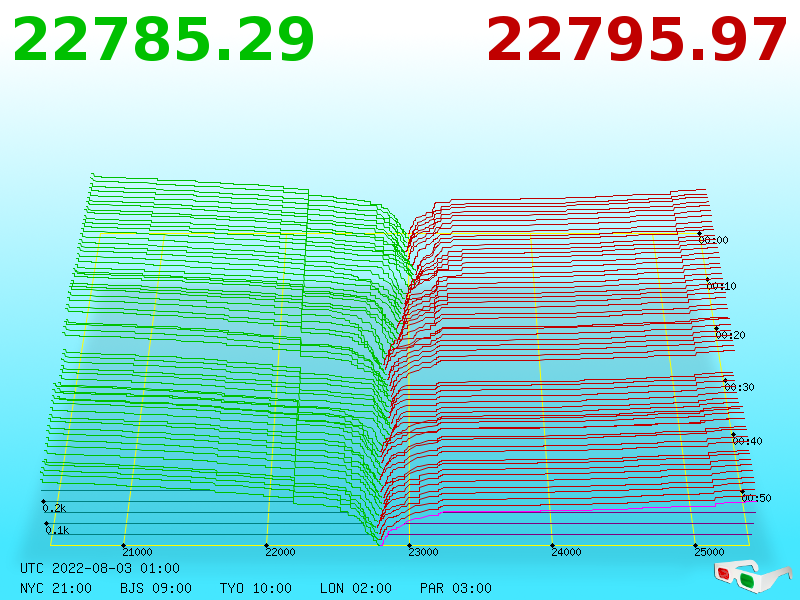800x600 pixels.
Task: Select the 00:00 time axis marker
Action: (x=713, y=240)
